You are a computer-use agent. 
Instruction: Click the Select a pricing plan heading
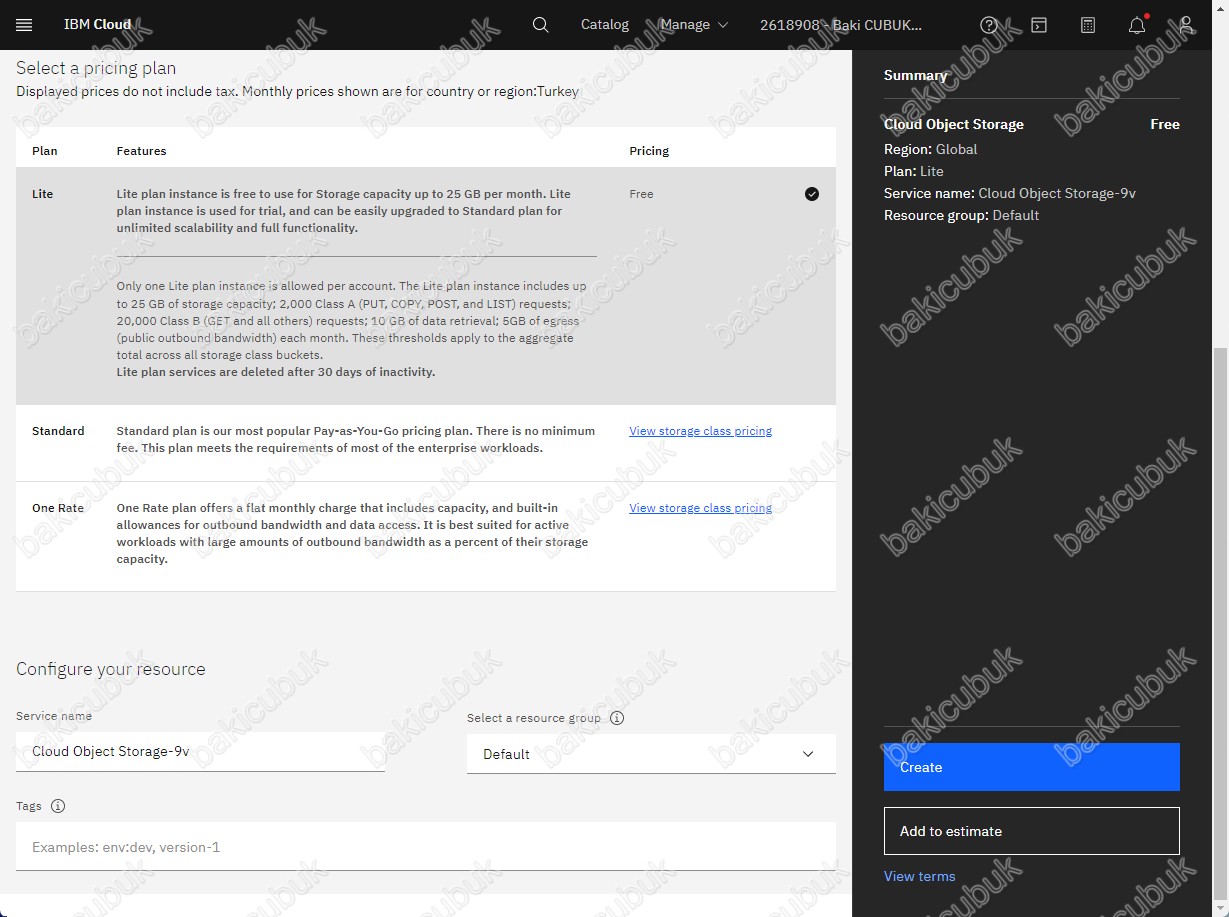click(96, 68)
